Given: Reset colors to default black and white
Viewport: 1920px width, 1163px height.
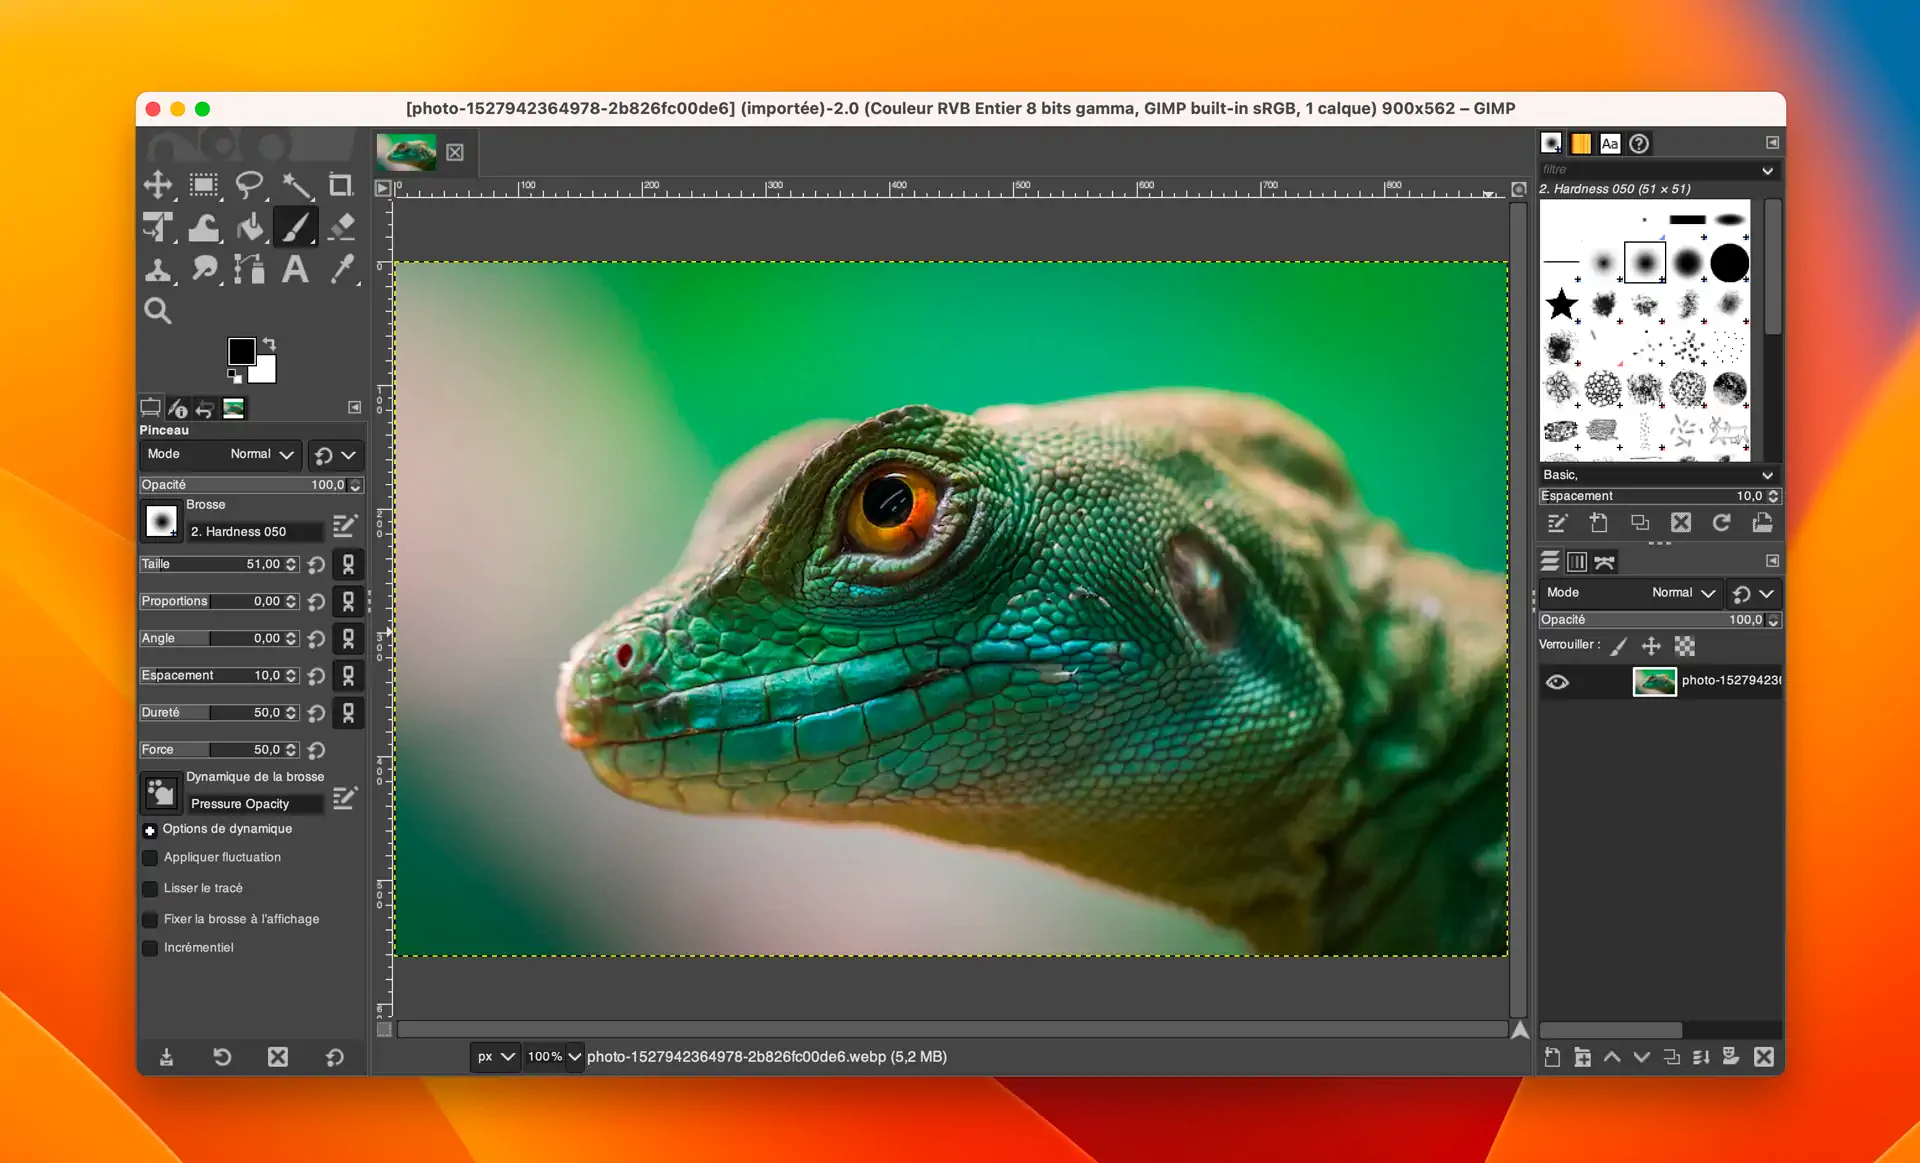Looking at the screenshot, I should [x=234, y=376].
